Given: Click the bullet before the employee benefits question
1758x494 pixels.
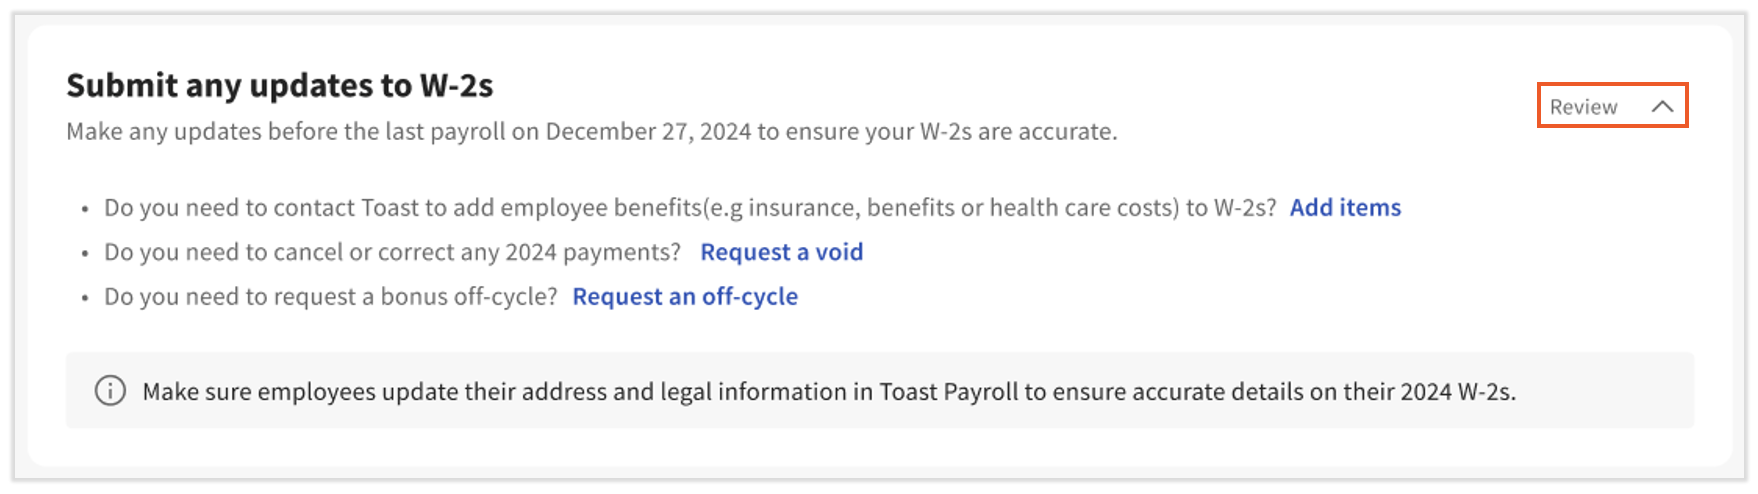Looking at the screenshot, I should [85, 209].
